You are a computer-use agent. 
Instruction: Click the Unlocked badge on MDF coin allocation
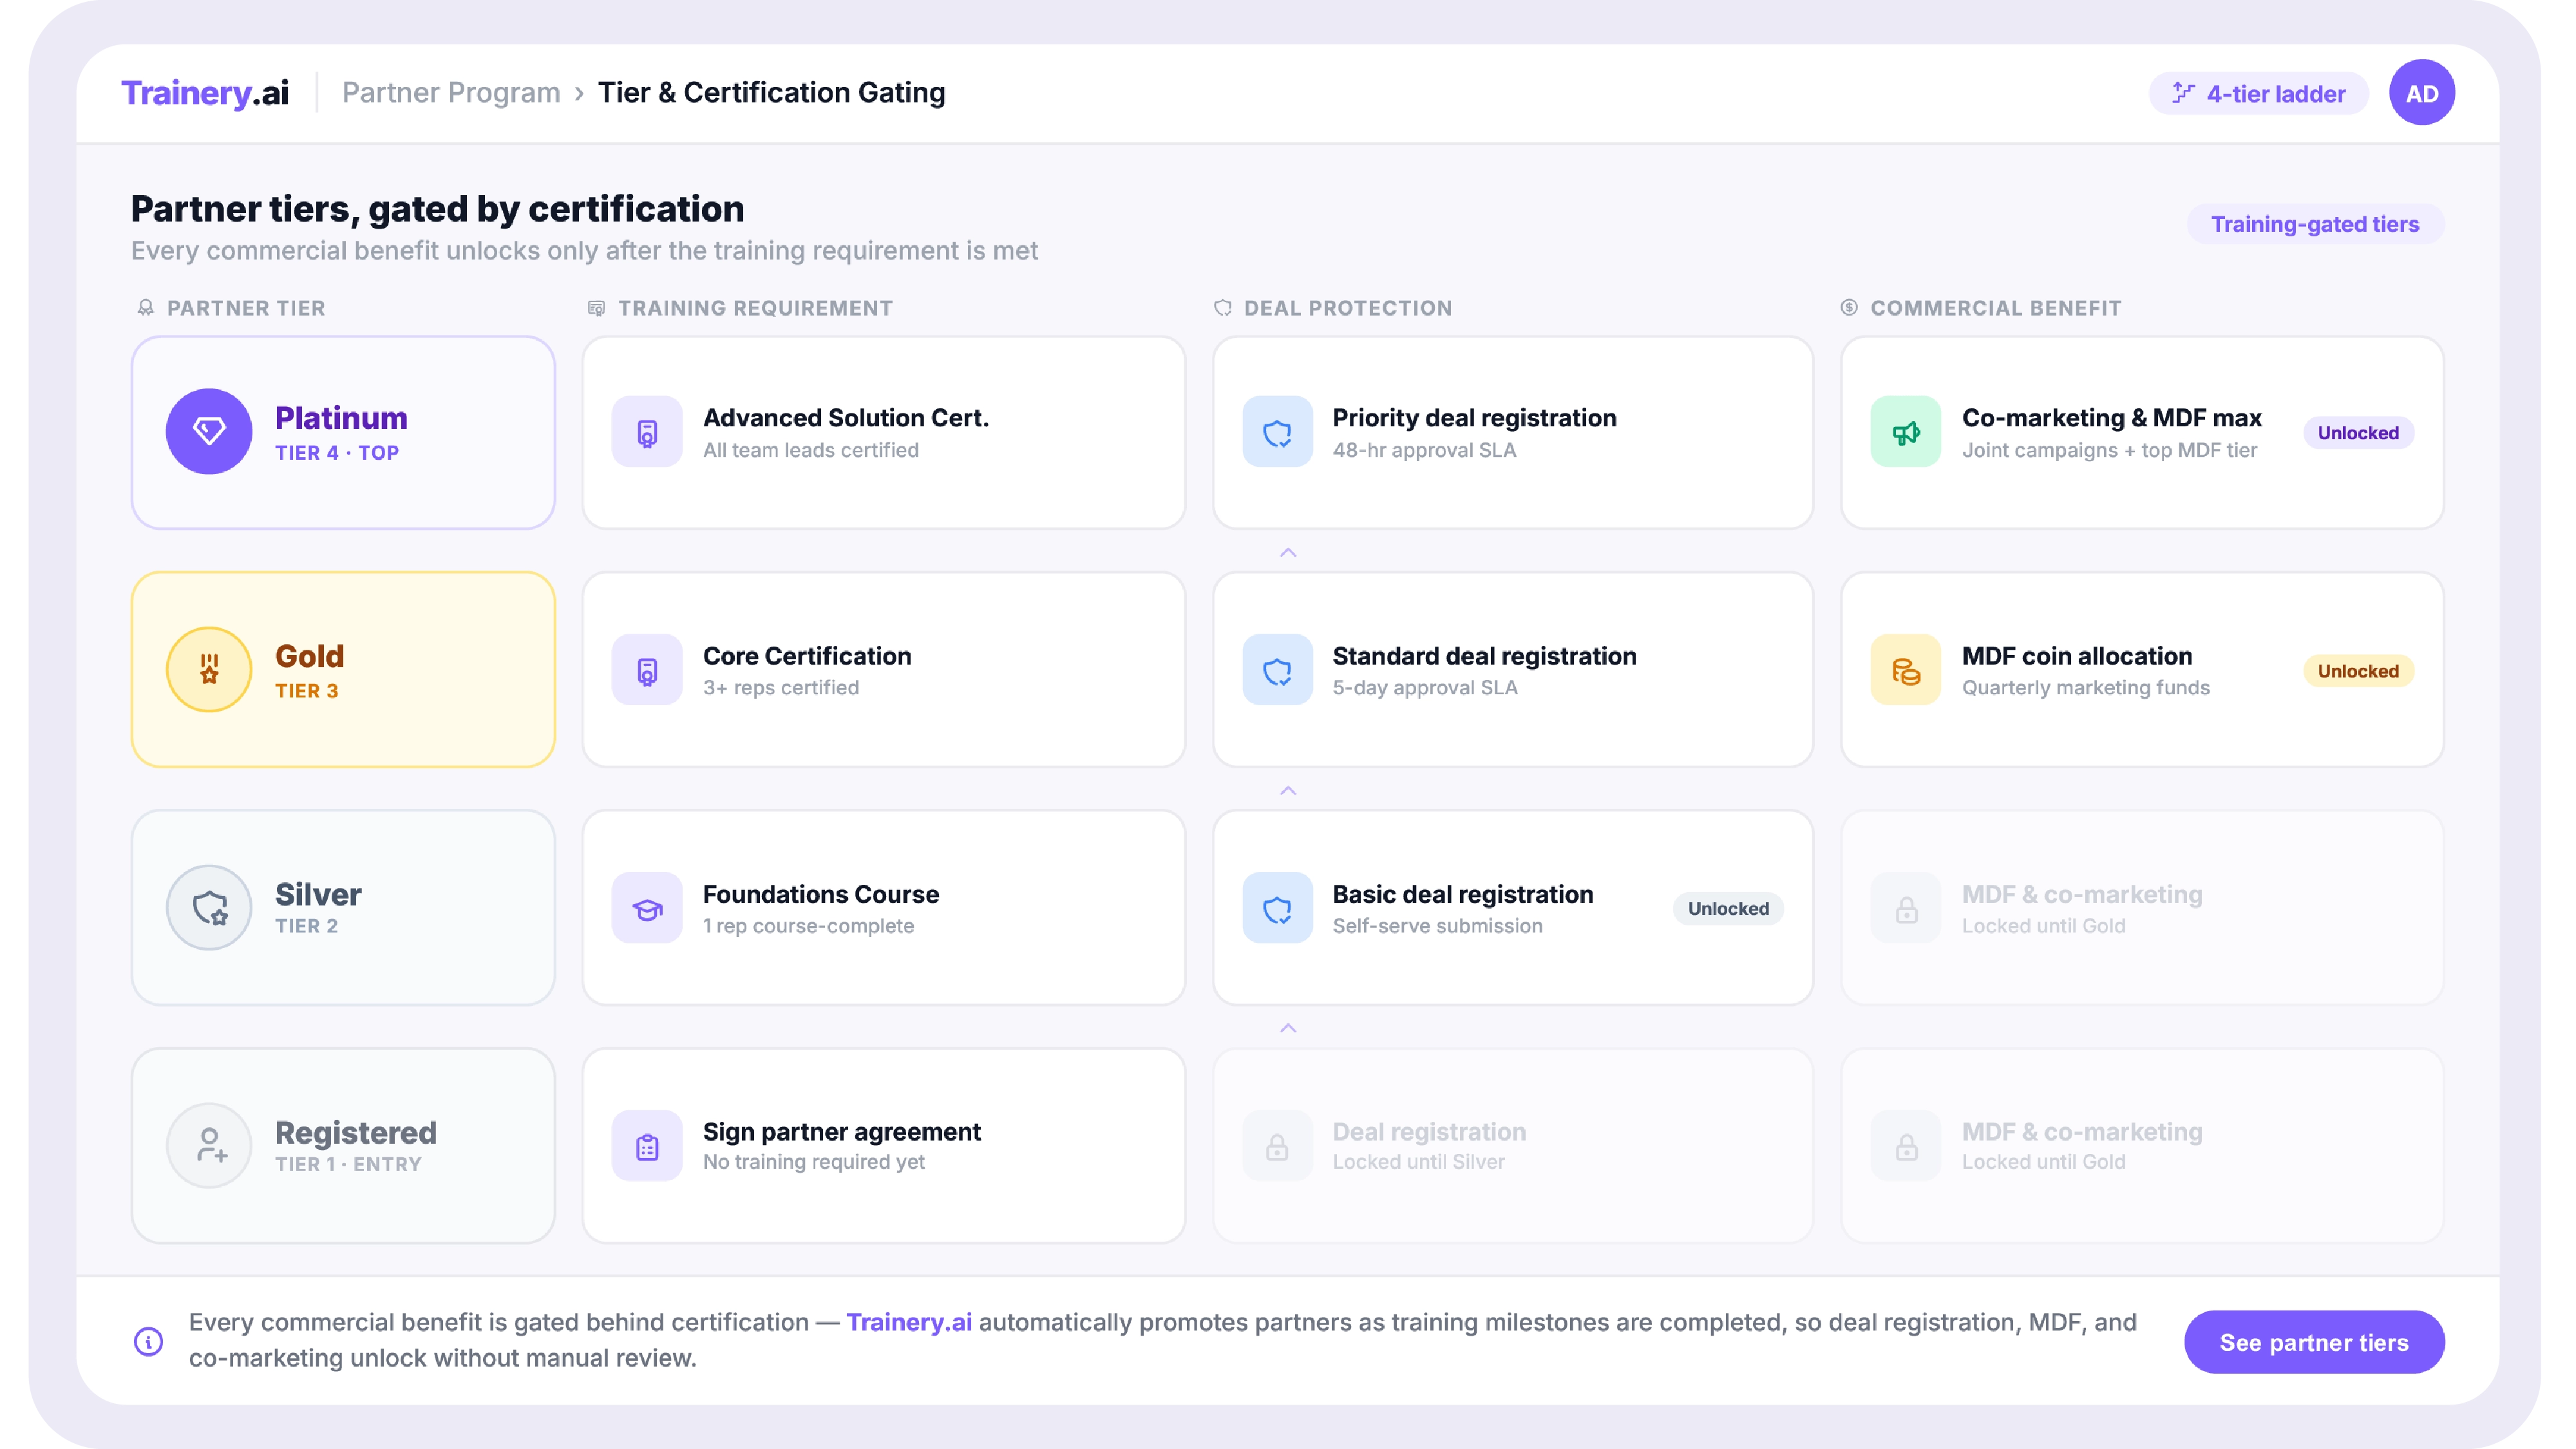click(x=2358, y=671)
